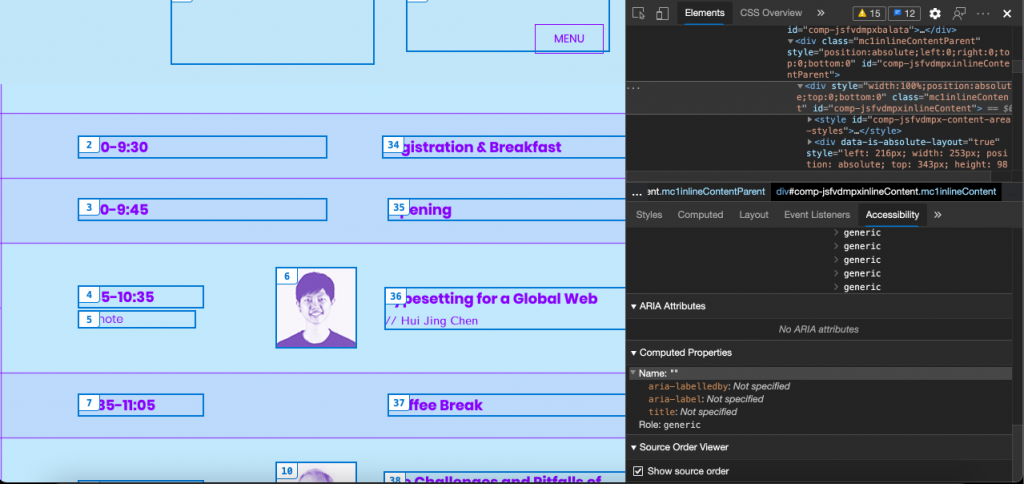Click the aria-labelledby Not specified row

[718, 386]
